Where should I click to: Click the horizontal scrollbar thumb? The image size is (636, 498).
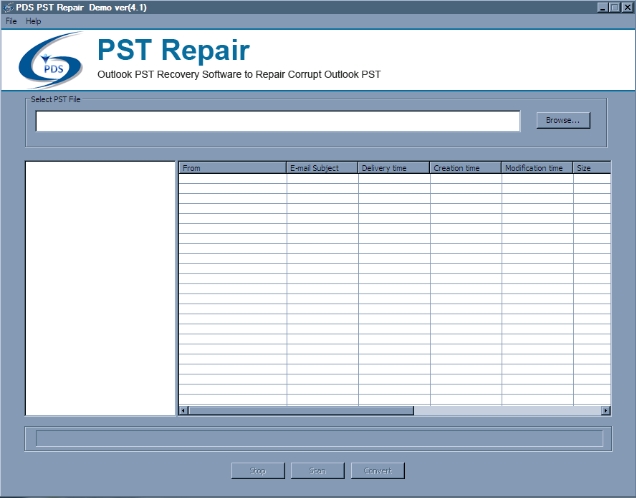[300, 410]
